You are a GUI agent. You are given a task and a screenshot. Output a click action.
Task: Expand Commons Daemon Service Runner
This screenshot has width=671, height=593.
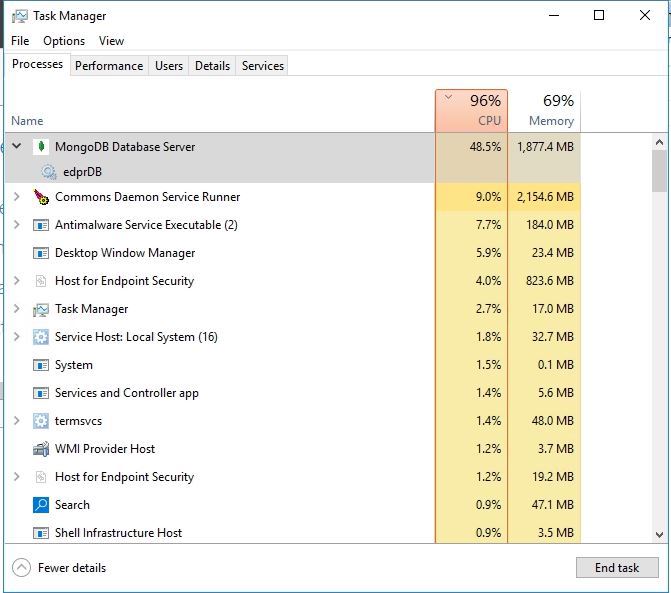point(17,197)
